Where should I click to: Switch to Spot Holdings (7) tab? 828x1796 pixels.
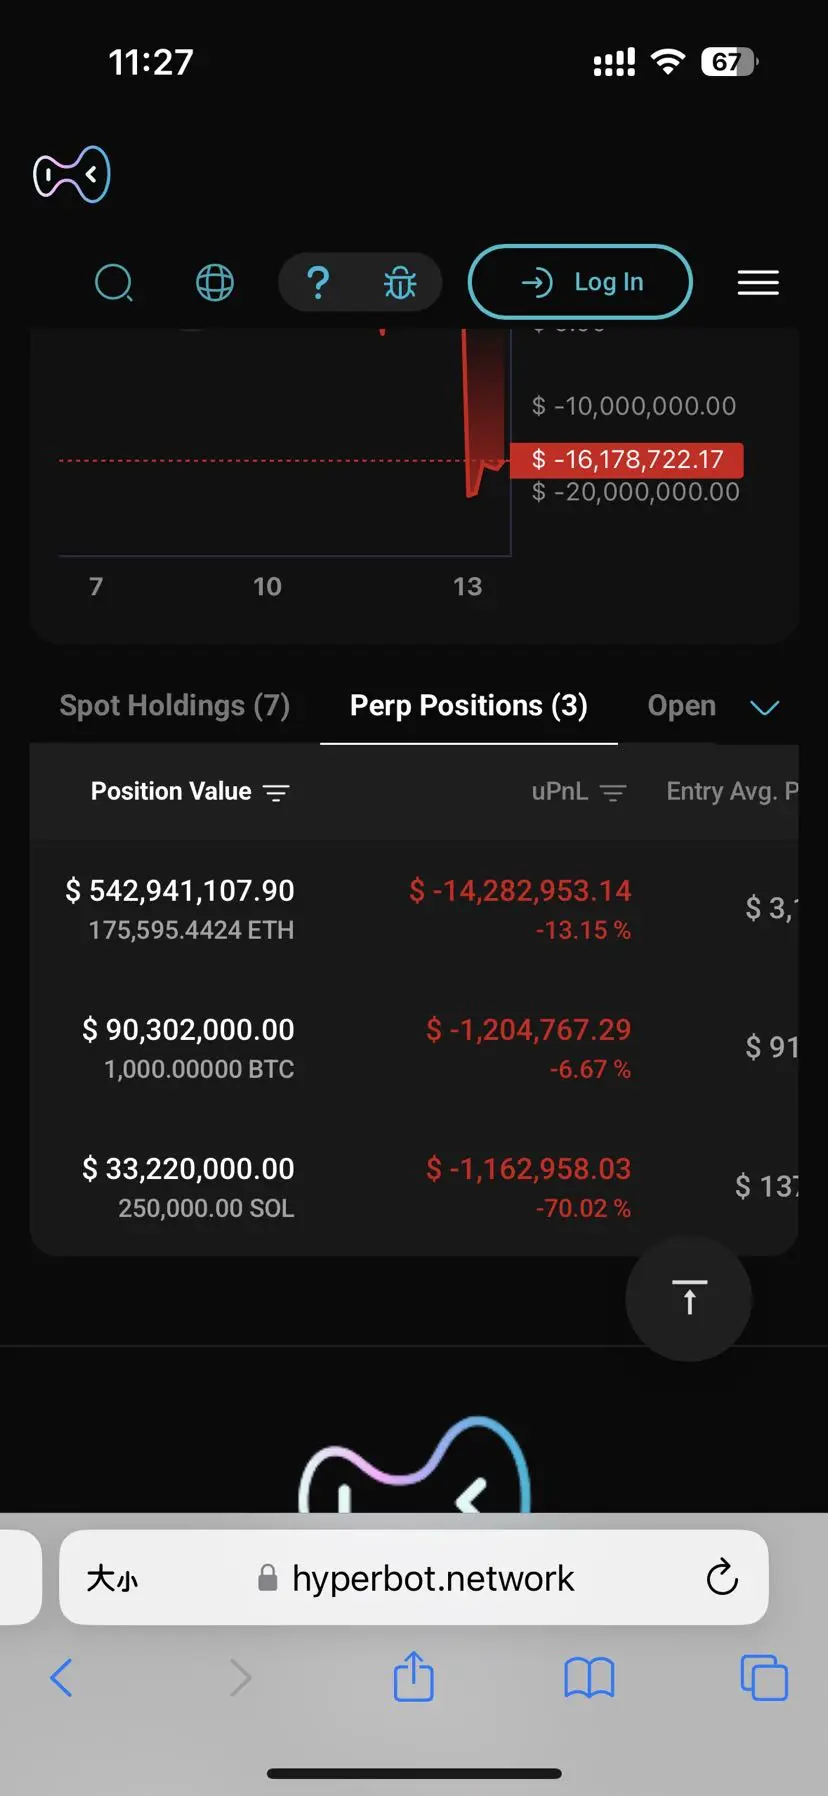[175, 706]
